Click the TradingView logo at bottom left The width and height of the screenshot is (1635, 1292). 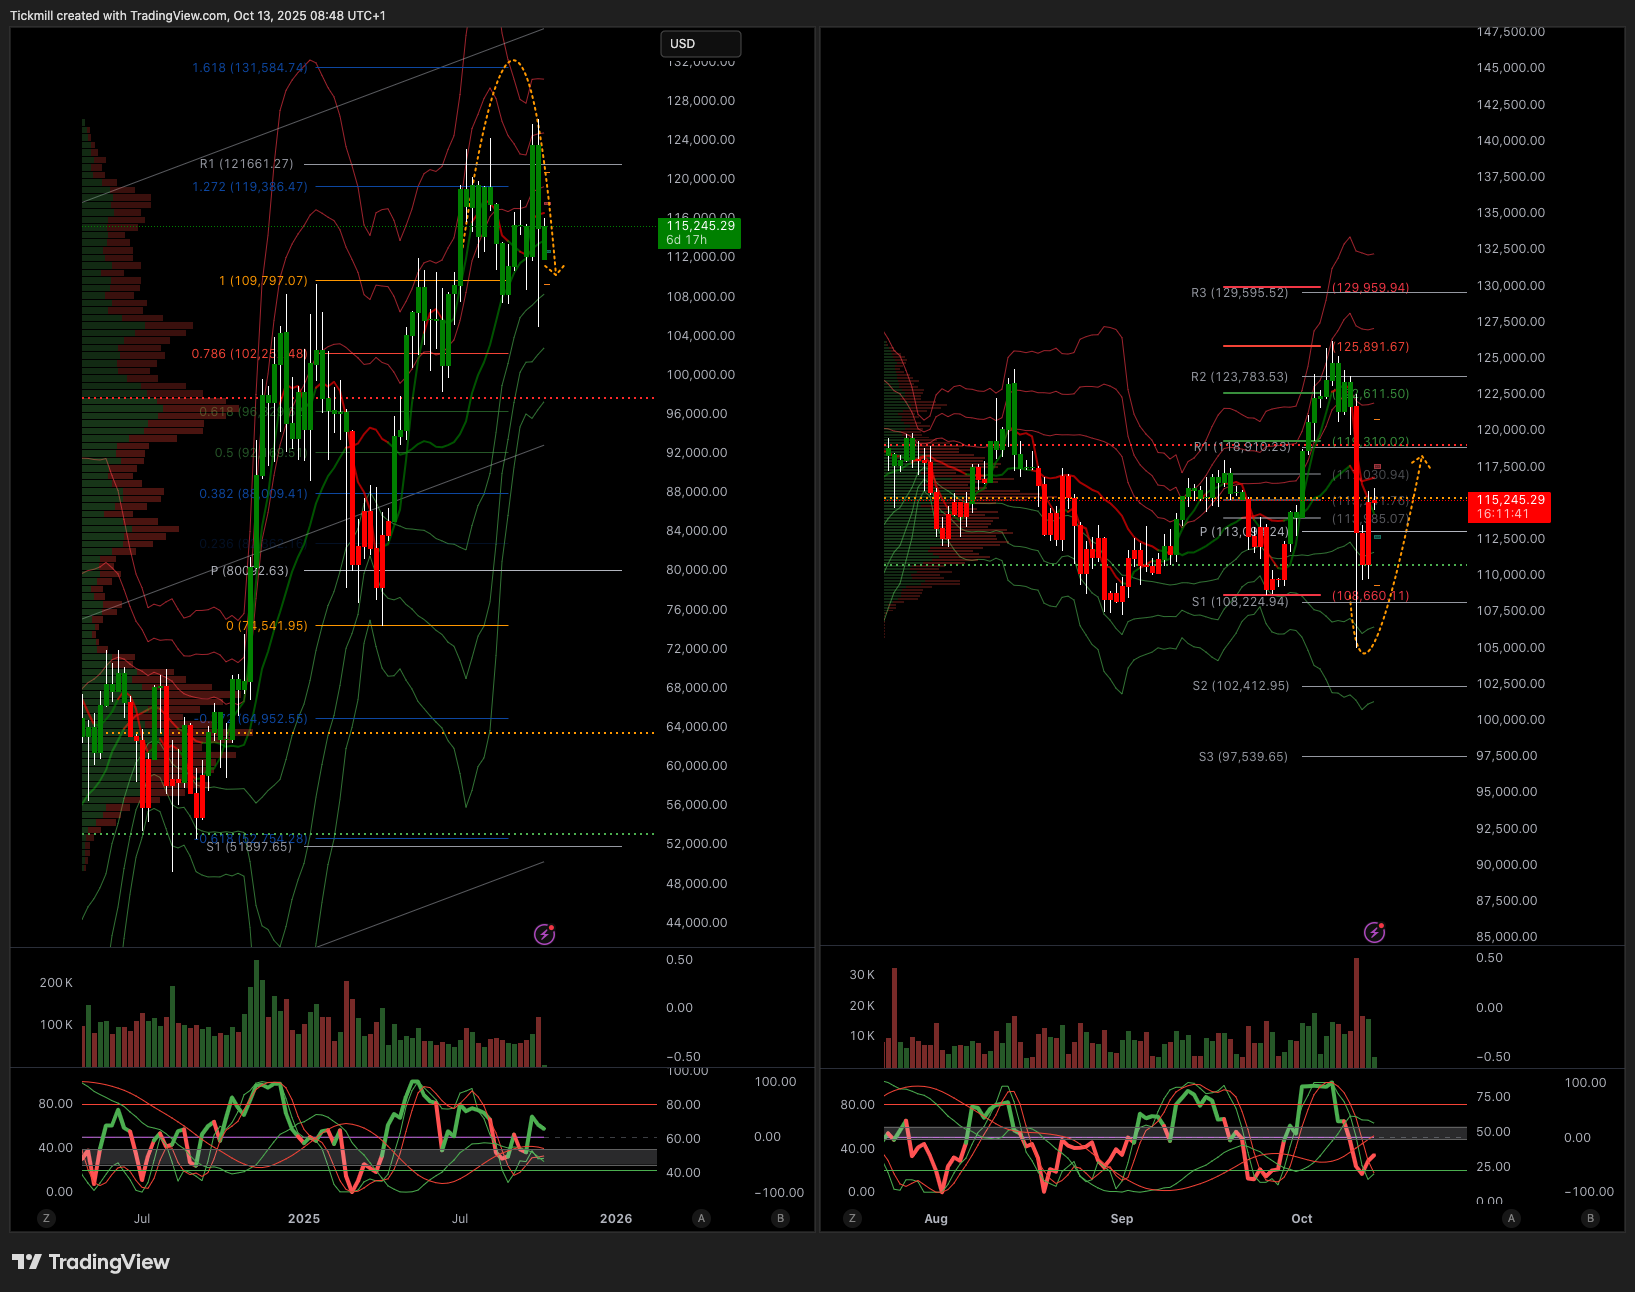pyautogui.click(x=91, y=1262)
